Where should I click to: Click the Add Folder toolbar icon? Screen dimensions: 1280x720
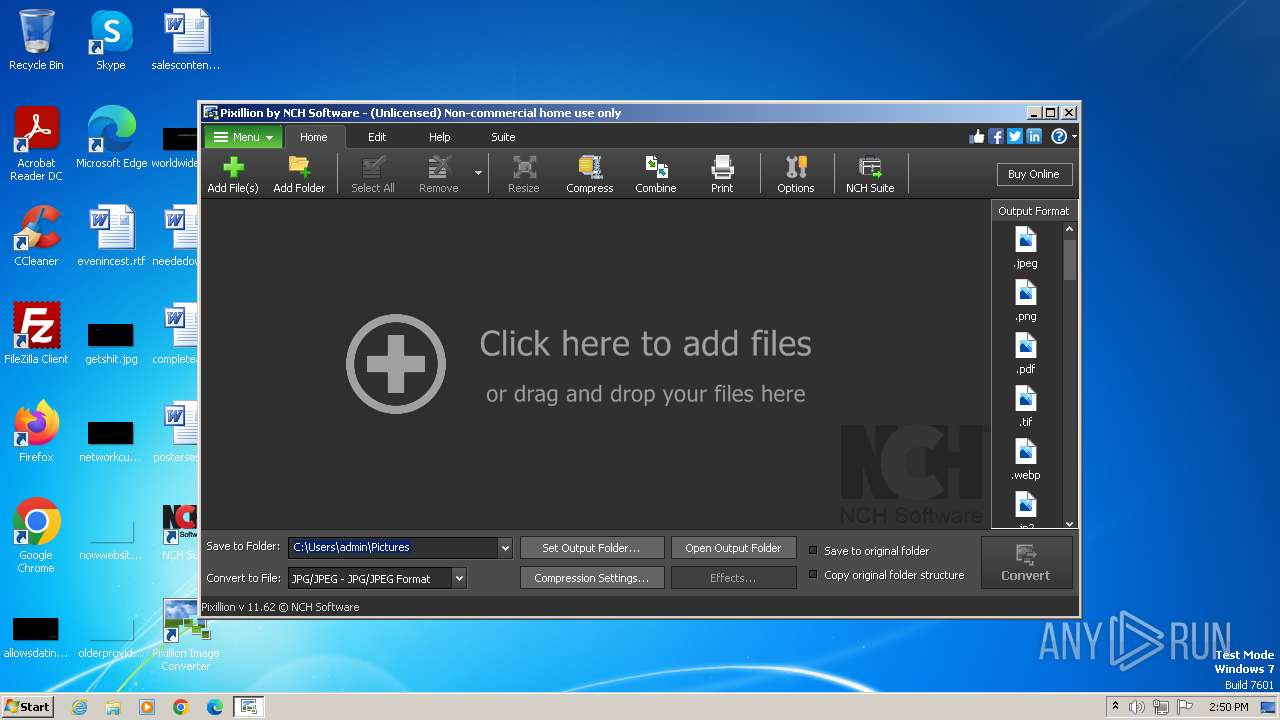pos(299,175)
